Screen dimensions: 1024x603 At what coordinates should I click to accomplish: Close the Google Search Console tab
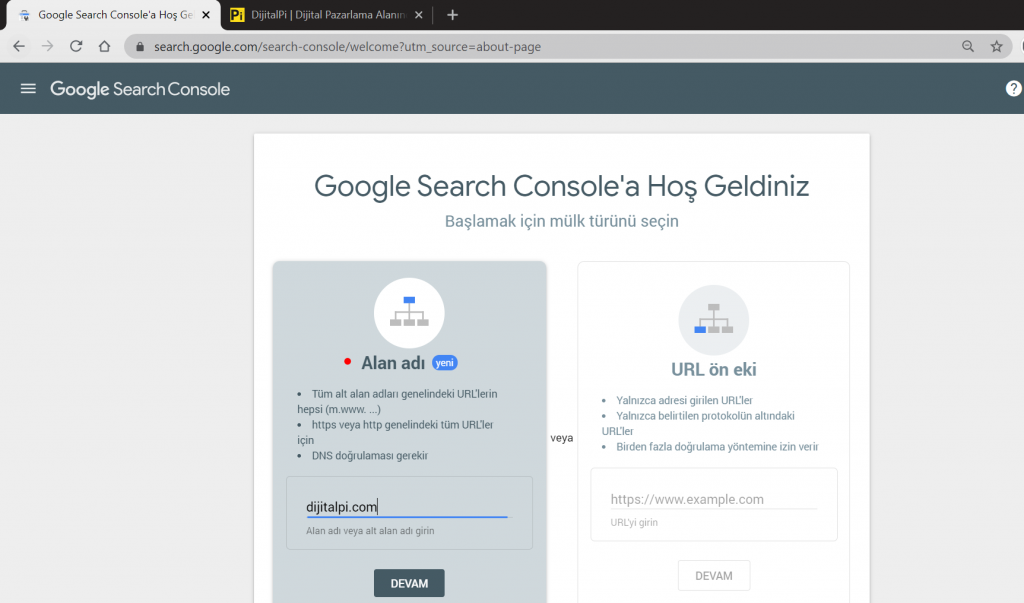click(x=206, y=14)
